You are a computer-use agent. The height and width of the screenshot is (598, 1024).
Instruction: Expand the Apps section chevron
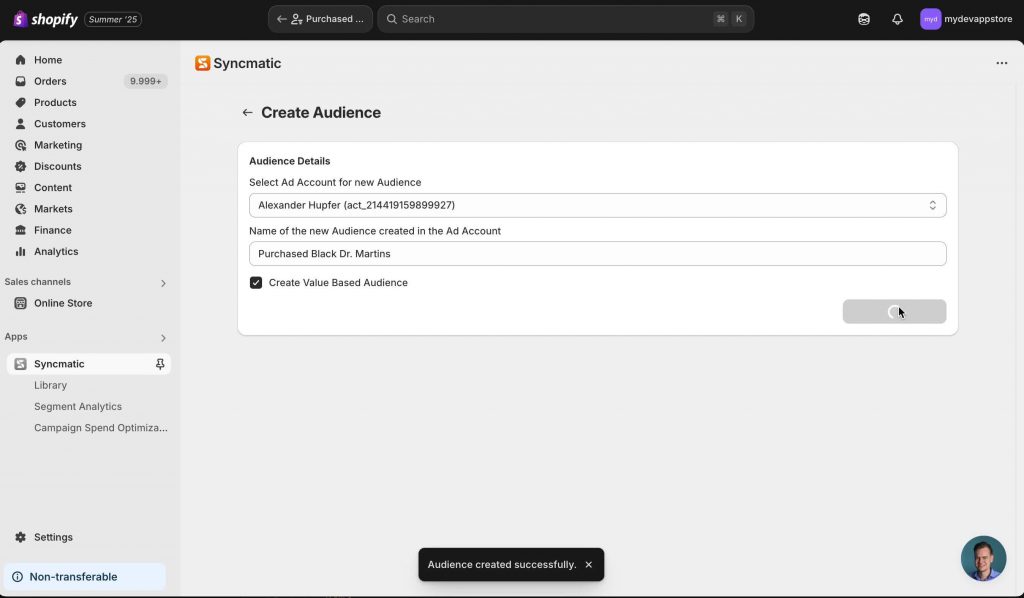pyautogui.click(x=163, y=338)
